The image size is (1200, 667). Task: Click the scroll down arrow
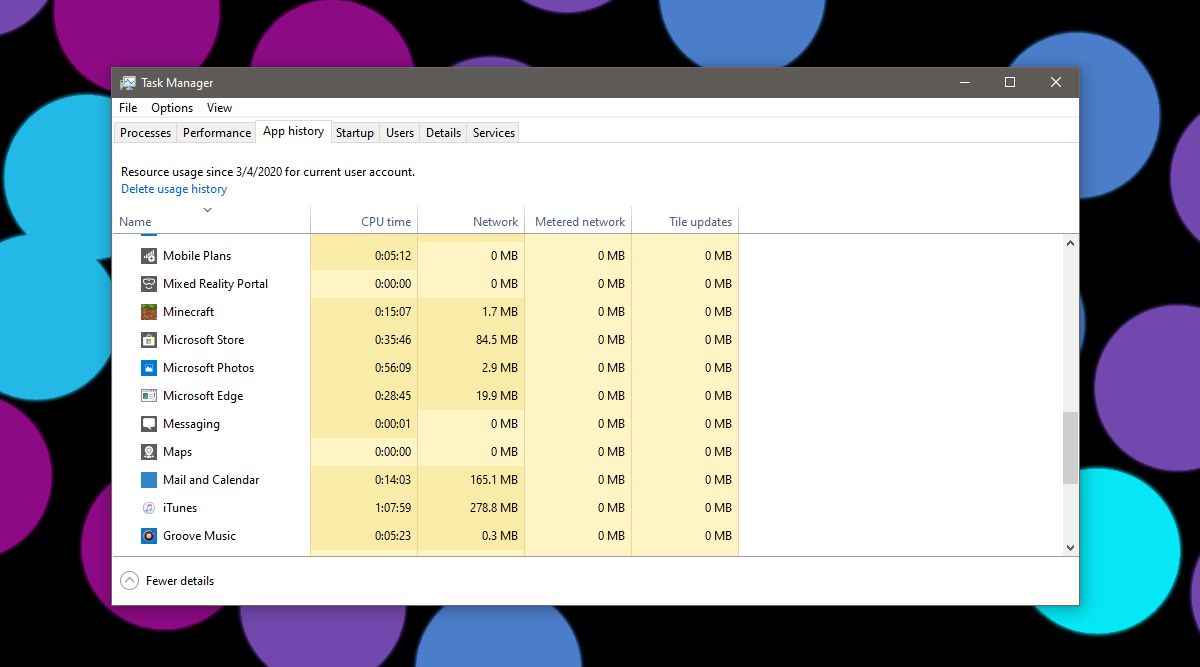pyautogui.click(x=1070, y=547)
